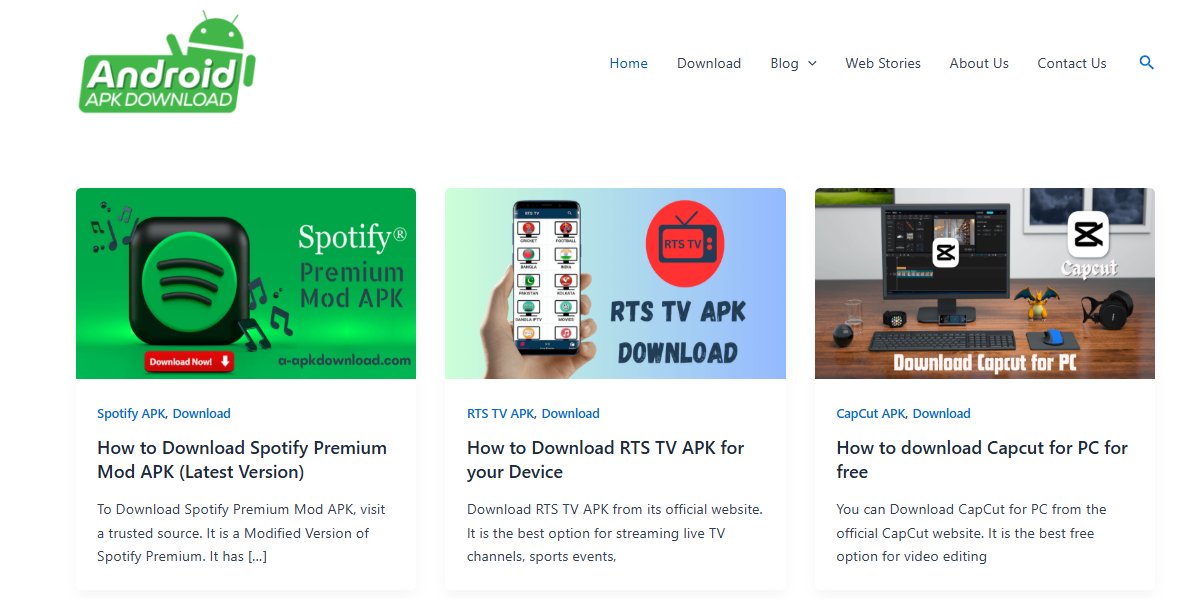Click Download category under RTS TV post
Viewport: 1193px width, 599px height.
[x=570, y=413]
